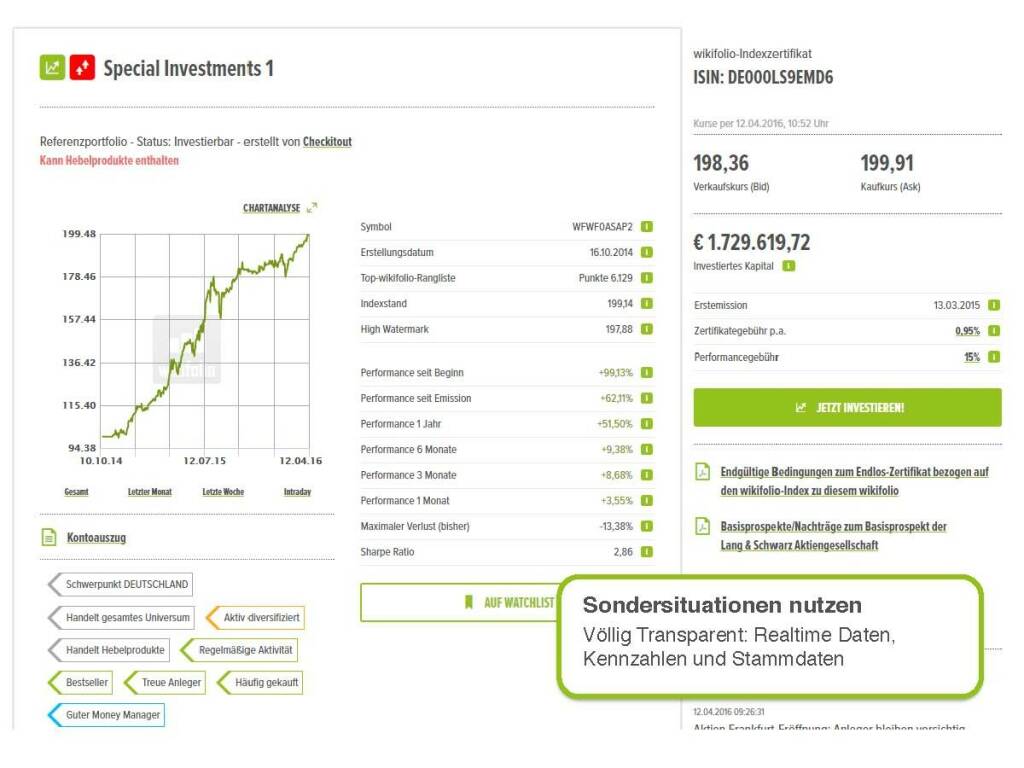Expand the chart with the Chartanalyse arrow icon

pos(312,208)
